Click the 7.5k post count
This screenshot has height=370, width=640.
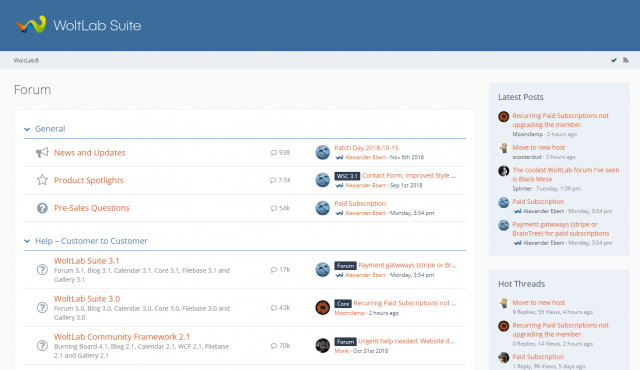pos(280,180)
